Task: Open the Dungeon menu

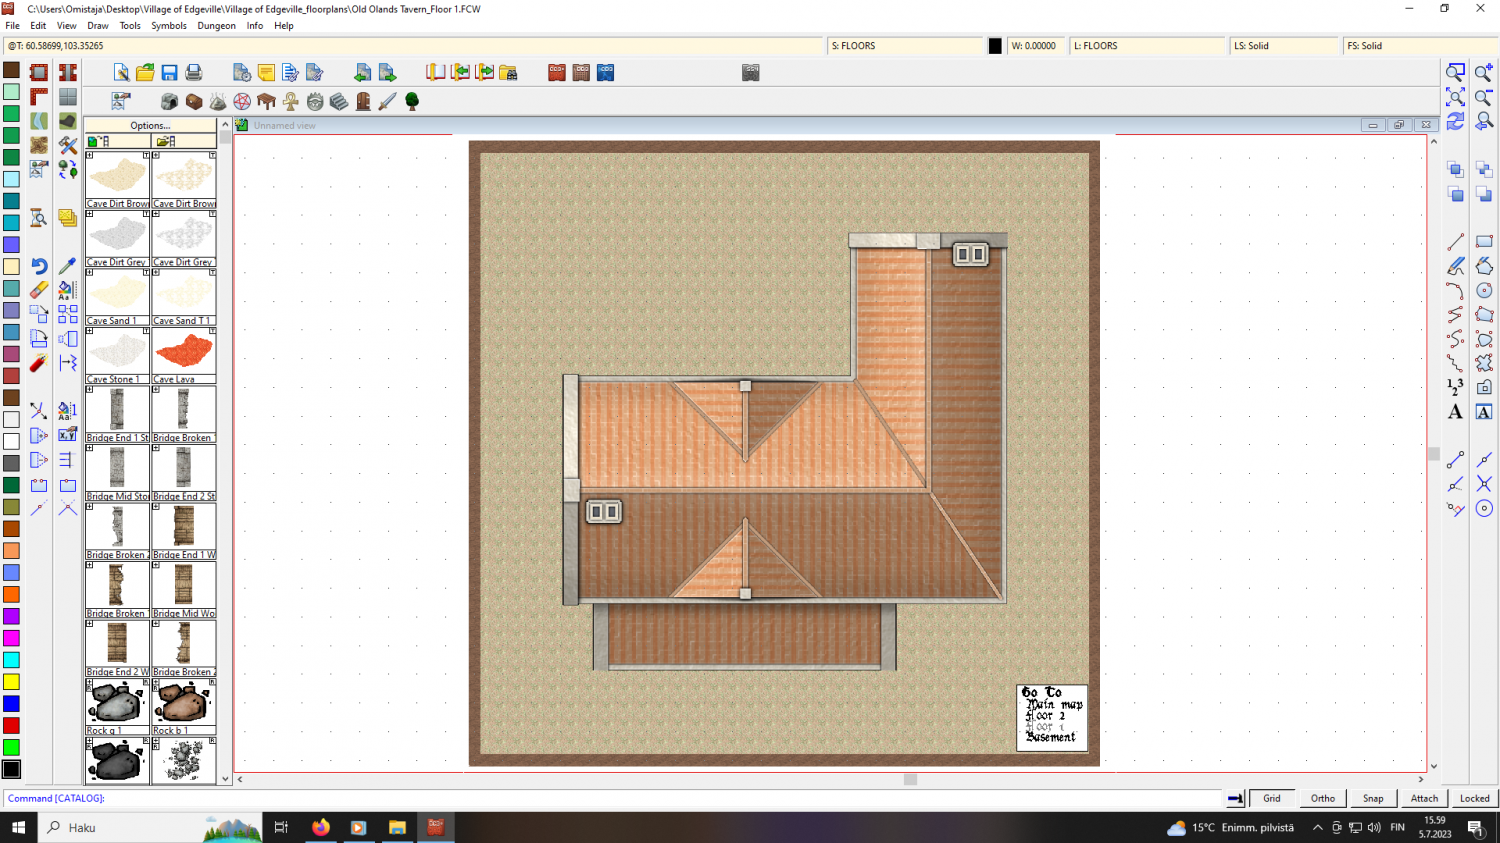Action: pos(216,26)
